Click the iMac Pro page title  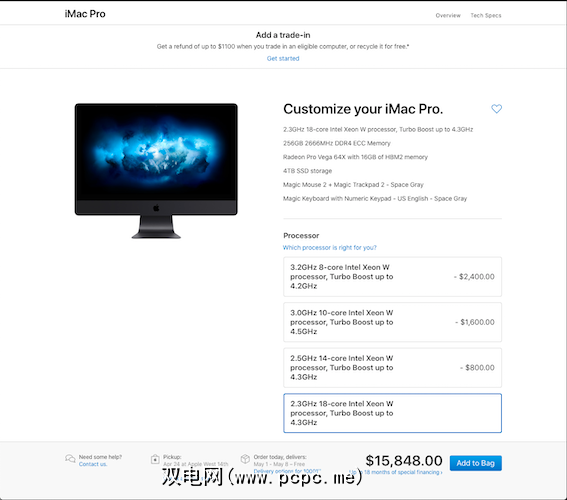[x=85, y=14]
